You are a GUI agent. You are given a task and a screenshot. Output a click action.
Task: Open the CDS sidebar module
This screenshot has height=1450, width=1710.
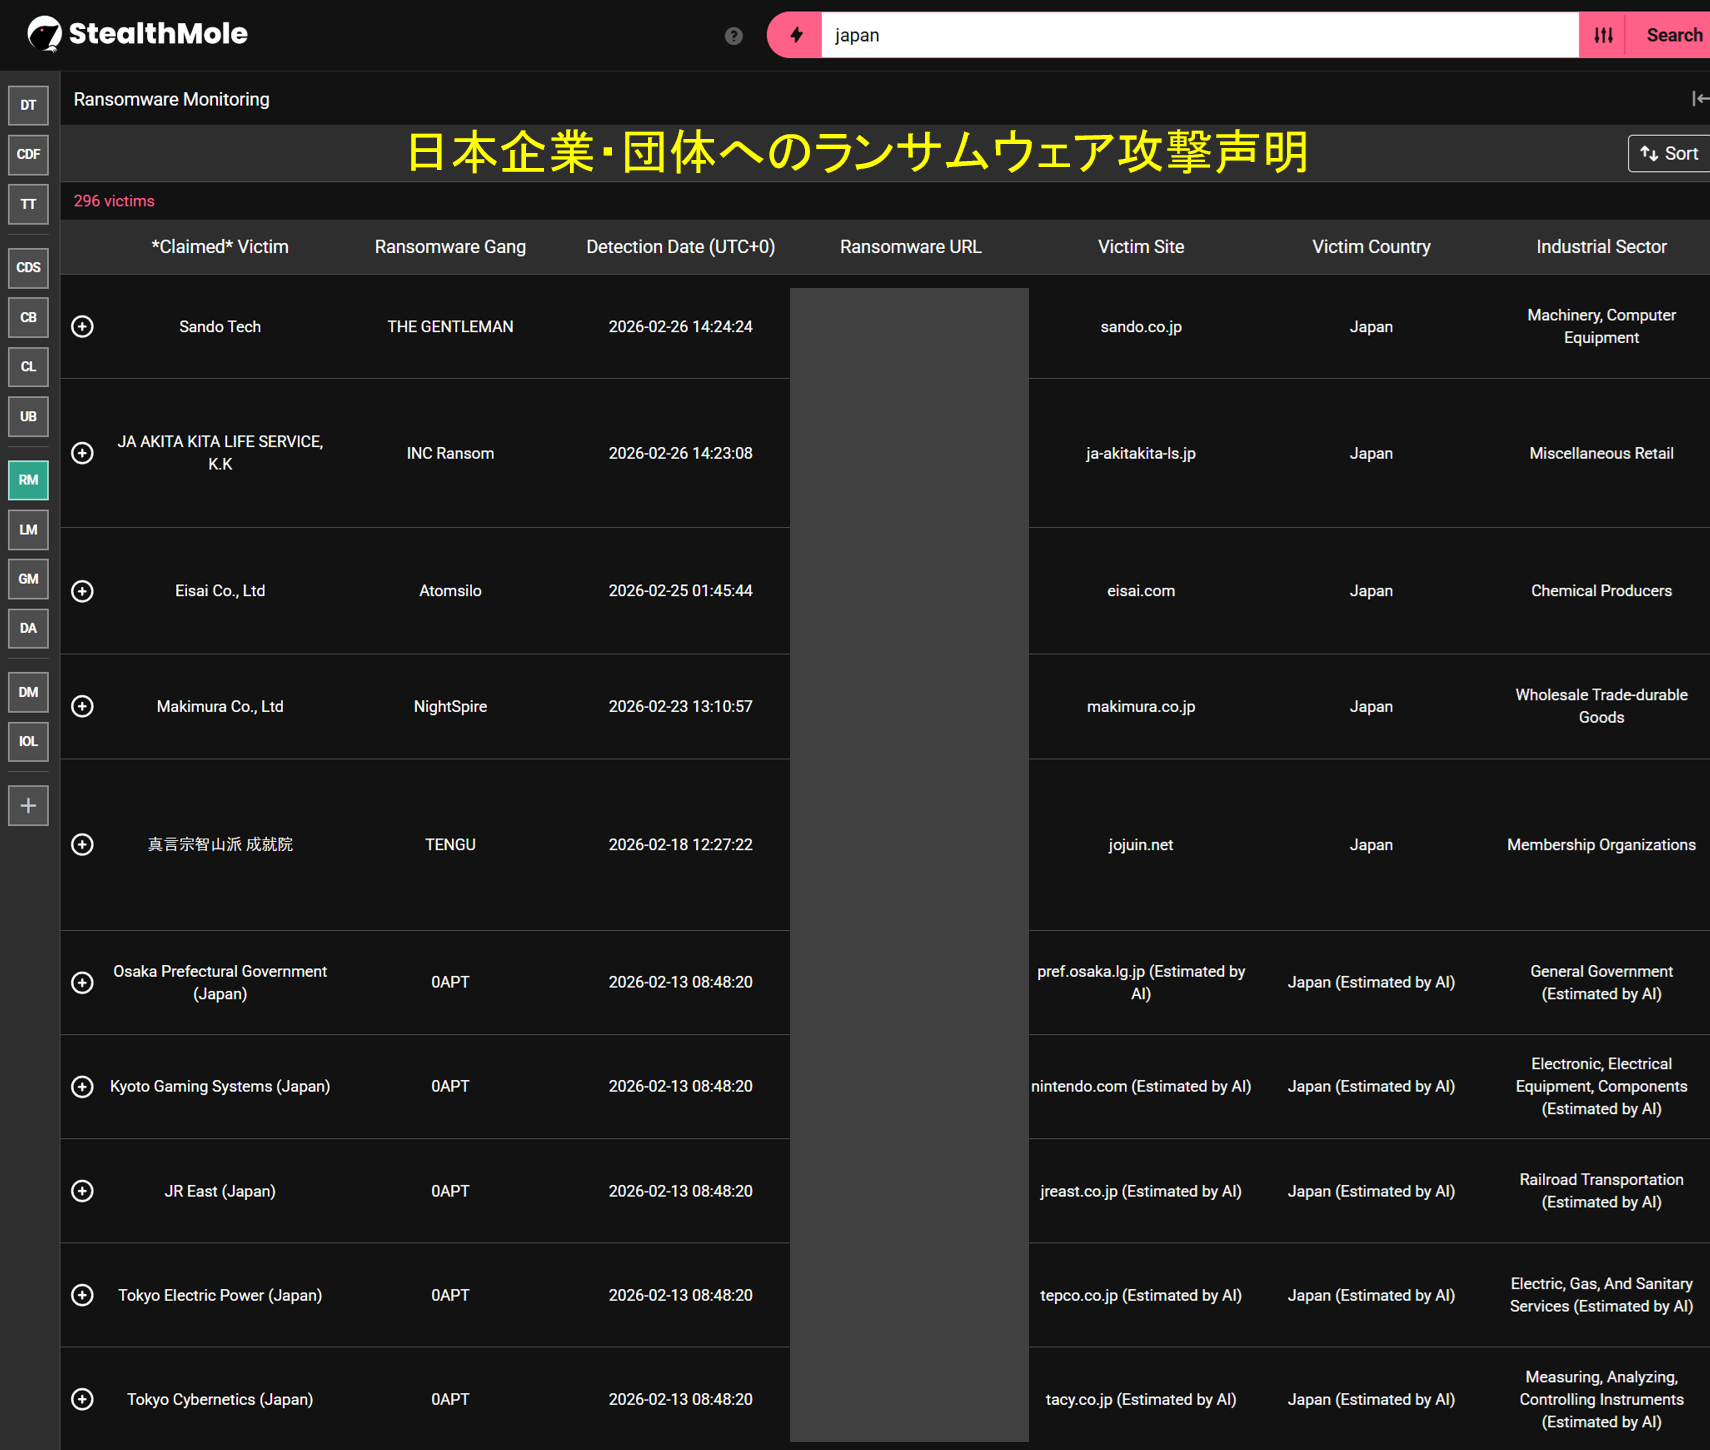pos(28,268)
